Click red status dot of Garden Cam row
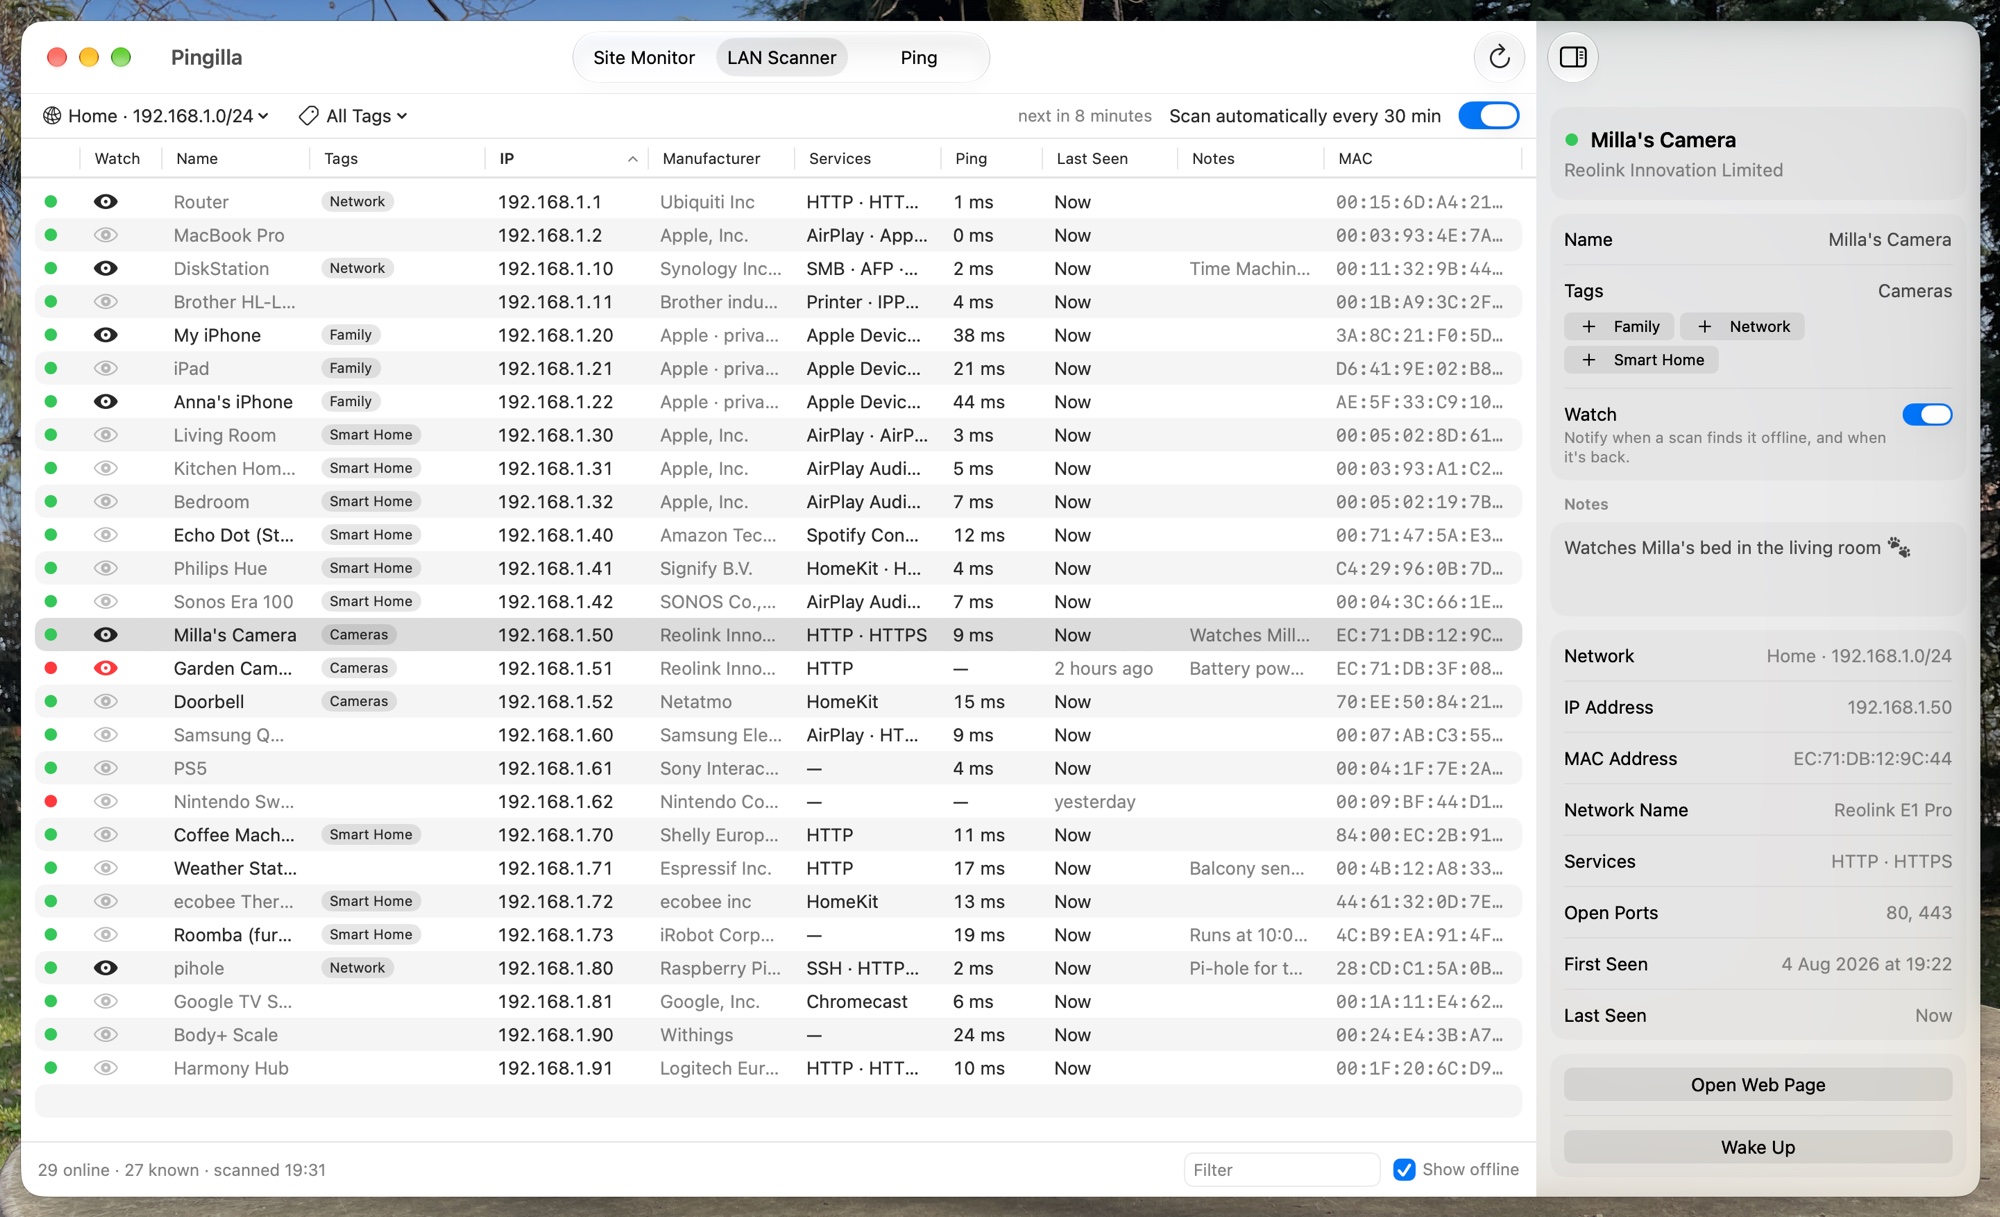The image size is (2000, 1217). pos(51,668)
